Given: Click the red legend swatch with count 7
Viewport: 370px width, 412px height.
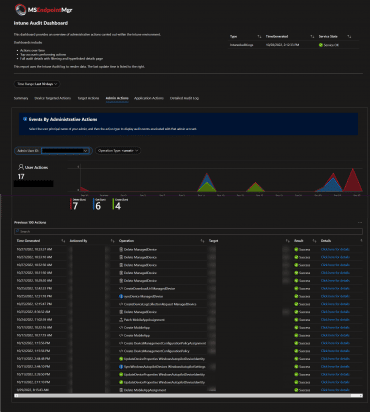Looking at the screenshot, I should coord(71,204).
